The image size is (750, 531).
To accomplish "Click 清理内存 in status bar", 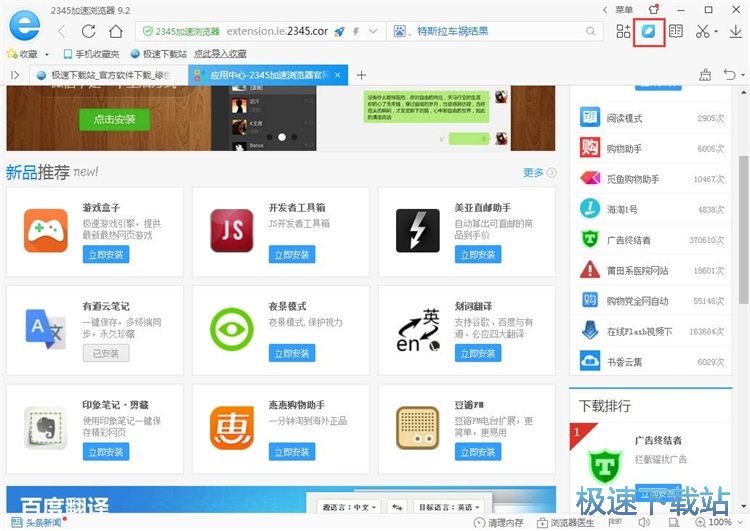I will pos(498,523).
